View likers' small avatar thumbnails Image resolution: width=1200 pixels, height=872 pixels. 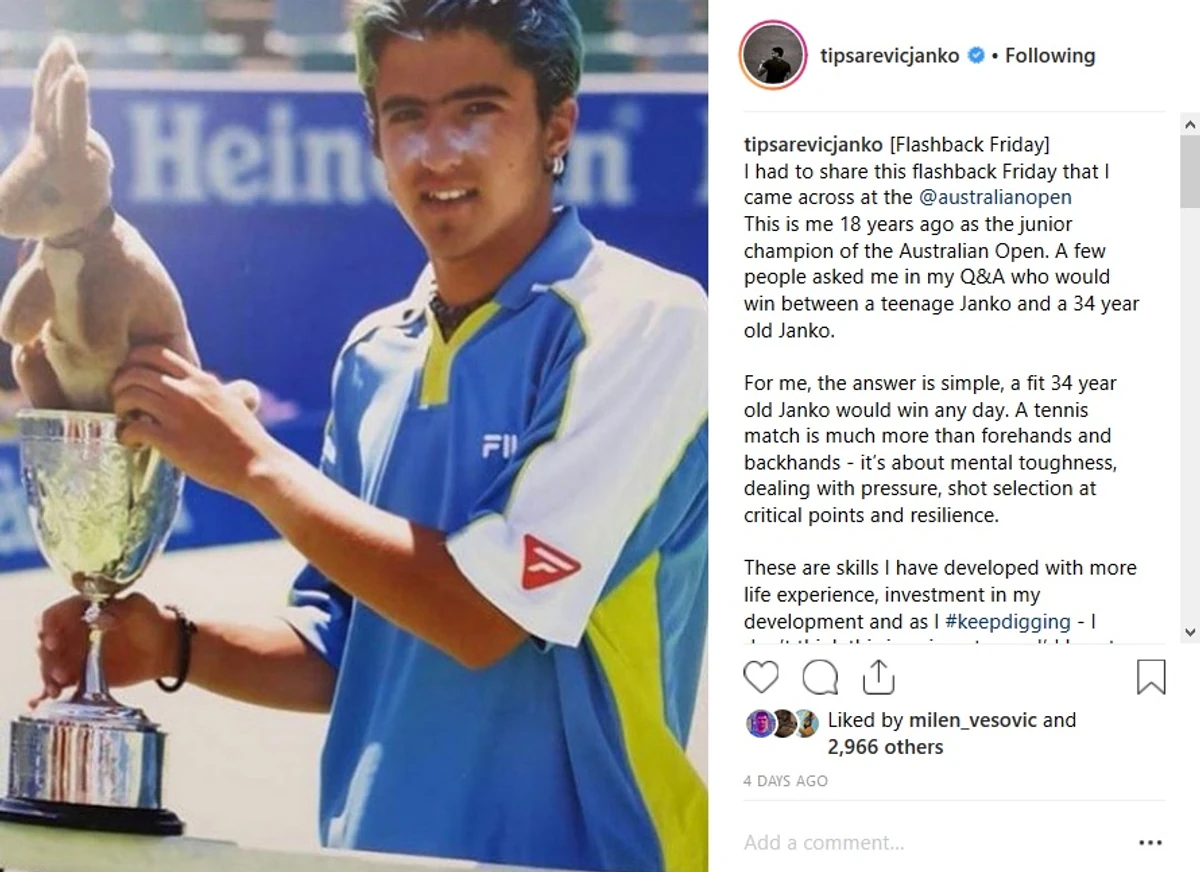point(783,722)
